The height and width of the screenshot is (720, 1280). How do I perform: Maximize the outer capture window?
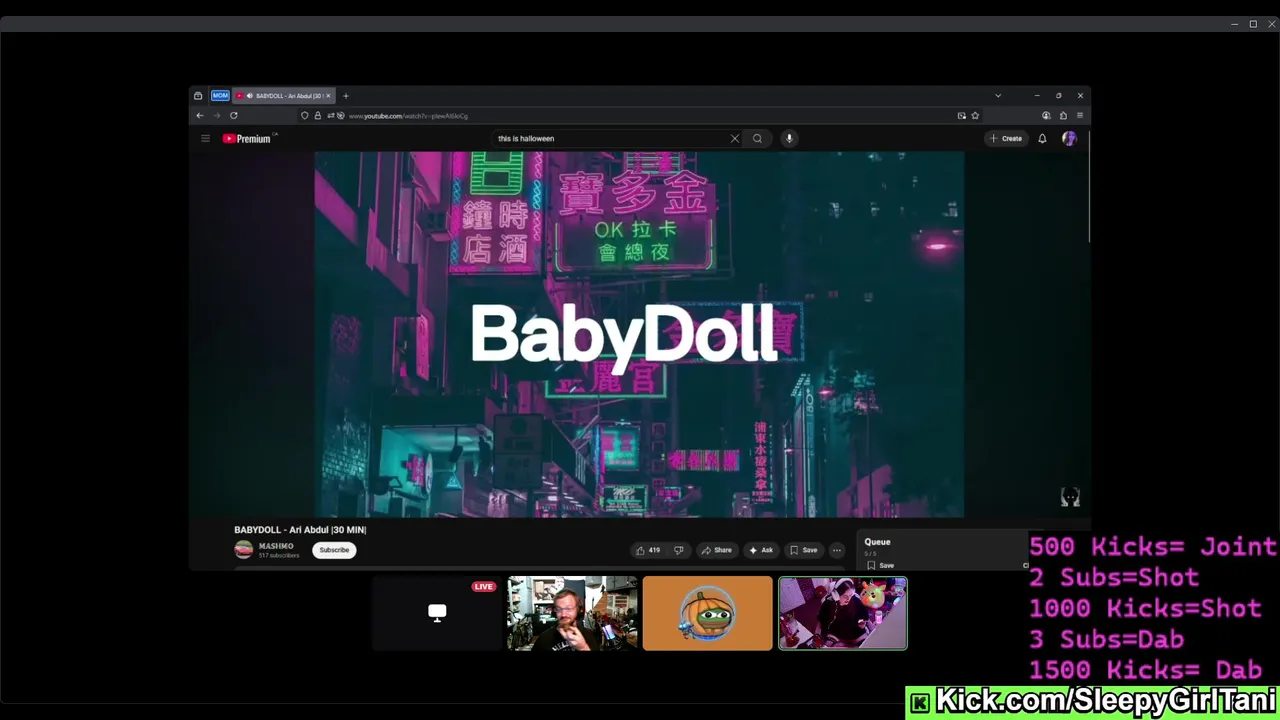tap(1253, 24)
